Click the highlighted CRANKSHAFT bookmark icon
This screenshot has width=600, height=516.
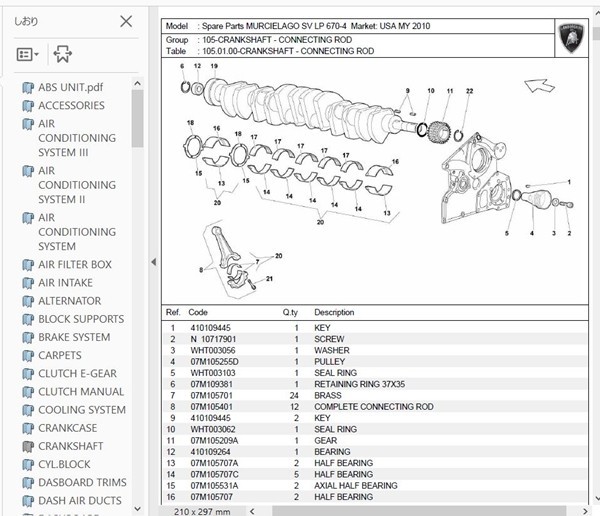tap(28, 447)
